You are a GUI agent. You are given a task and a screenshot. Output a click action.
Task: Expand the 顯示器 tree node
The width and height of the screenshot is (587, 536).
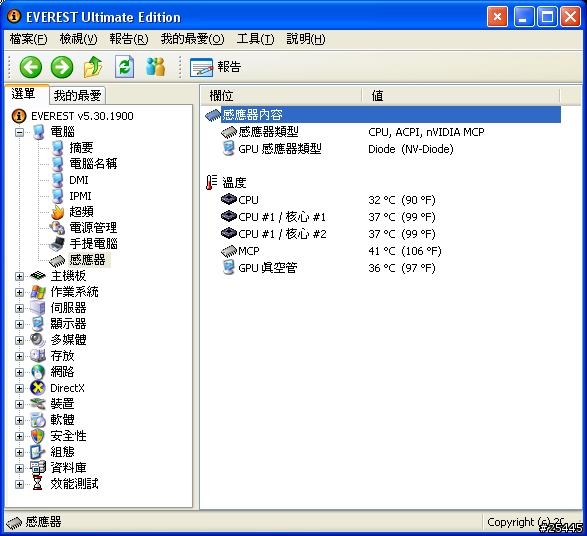point(19,325)
